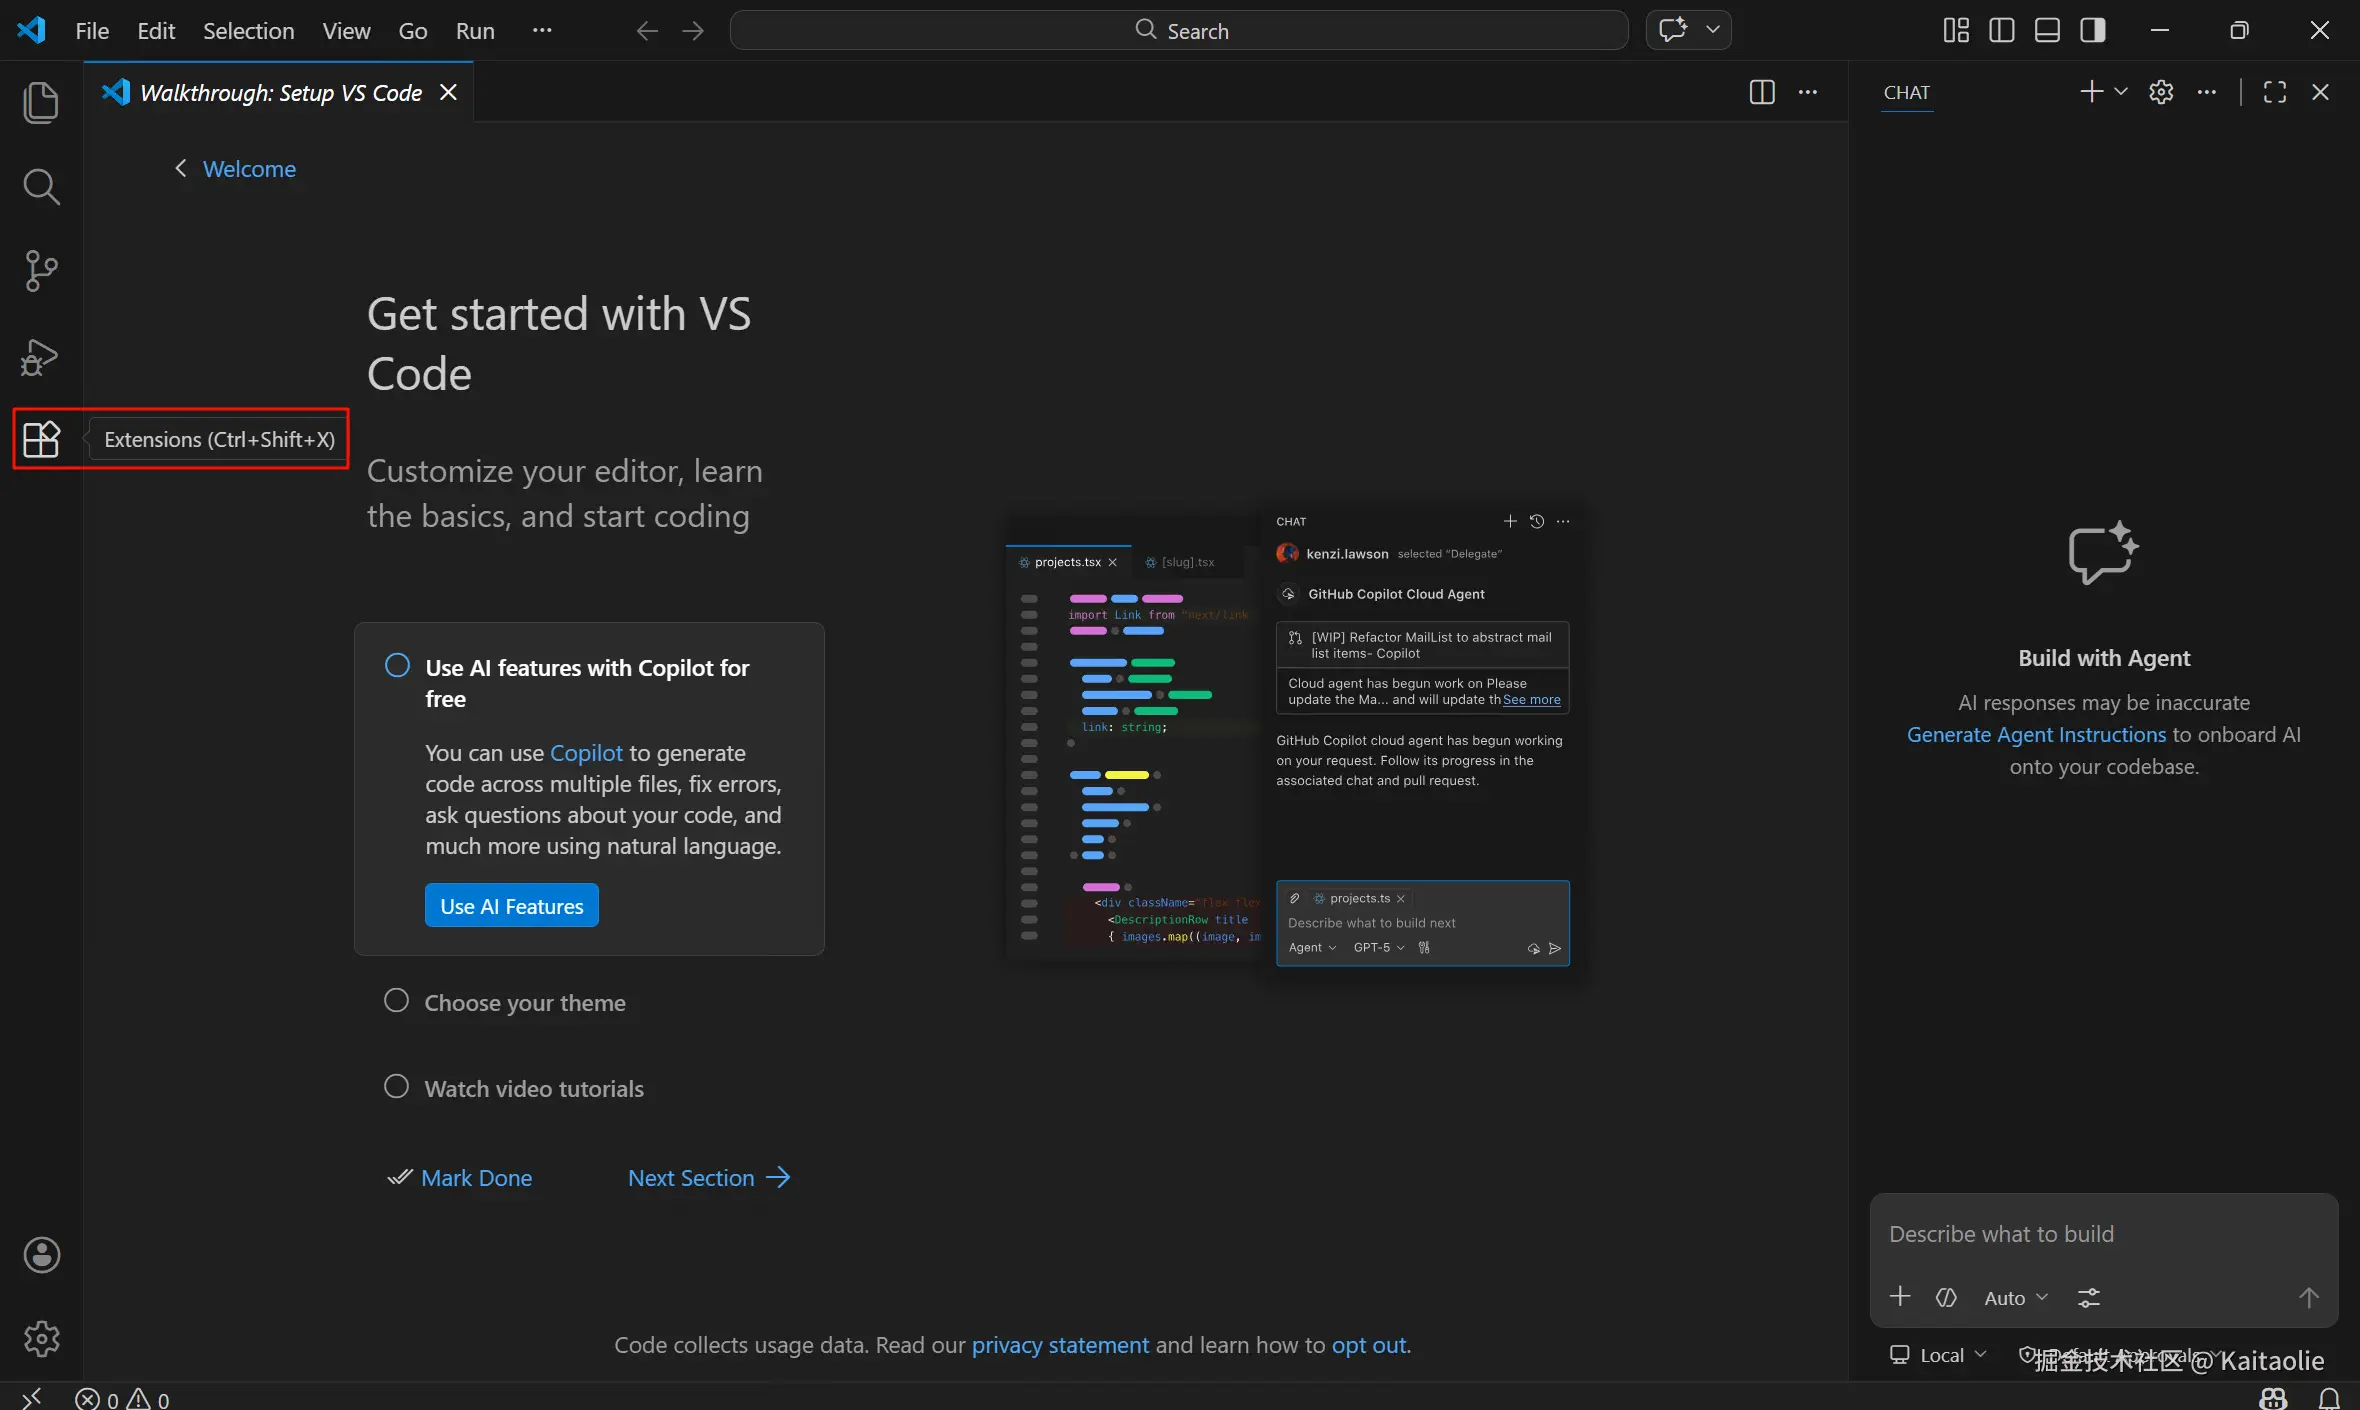Select the 'Watch video tutorials' step
This screenshot has width=2360, height=1410.
point(533,1088)
